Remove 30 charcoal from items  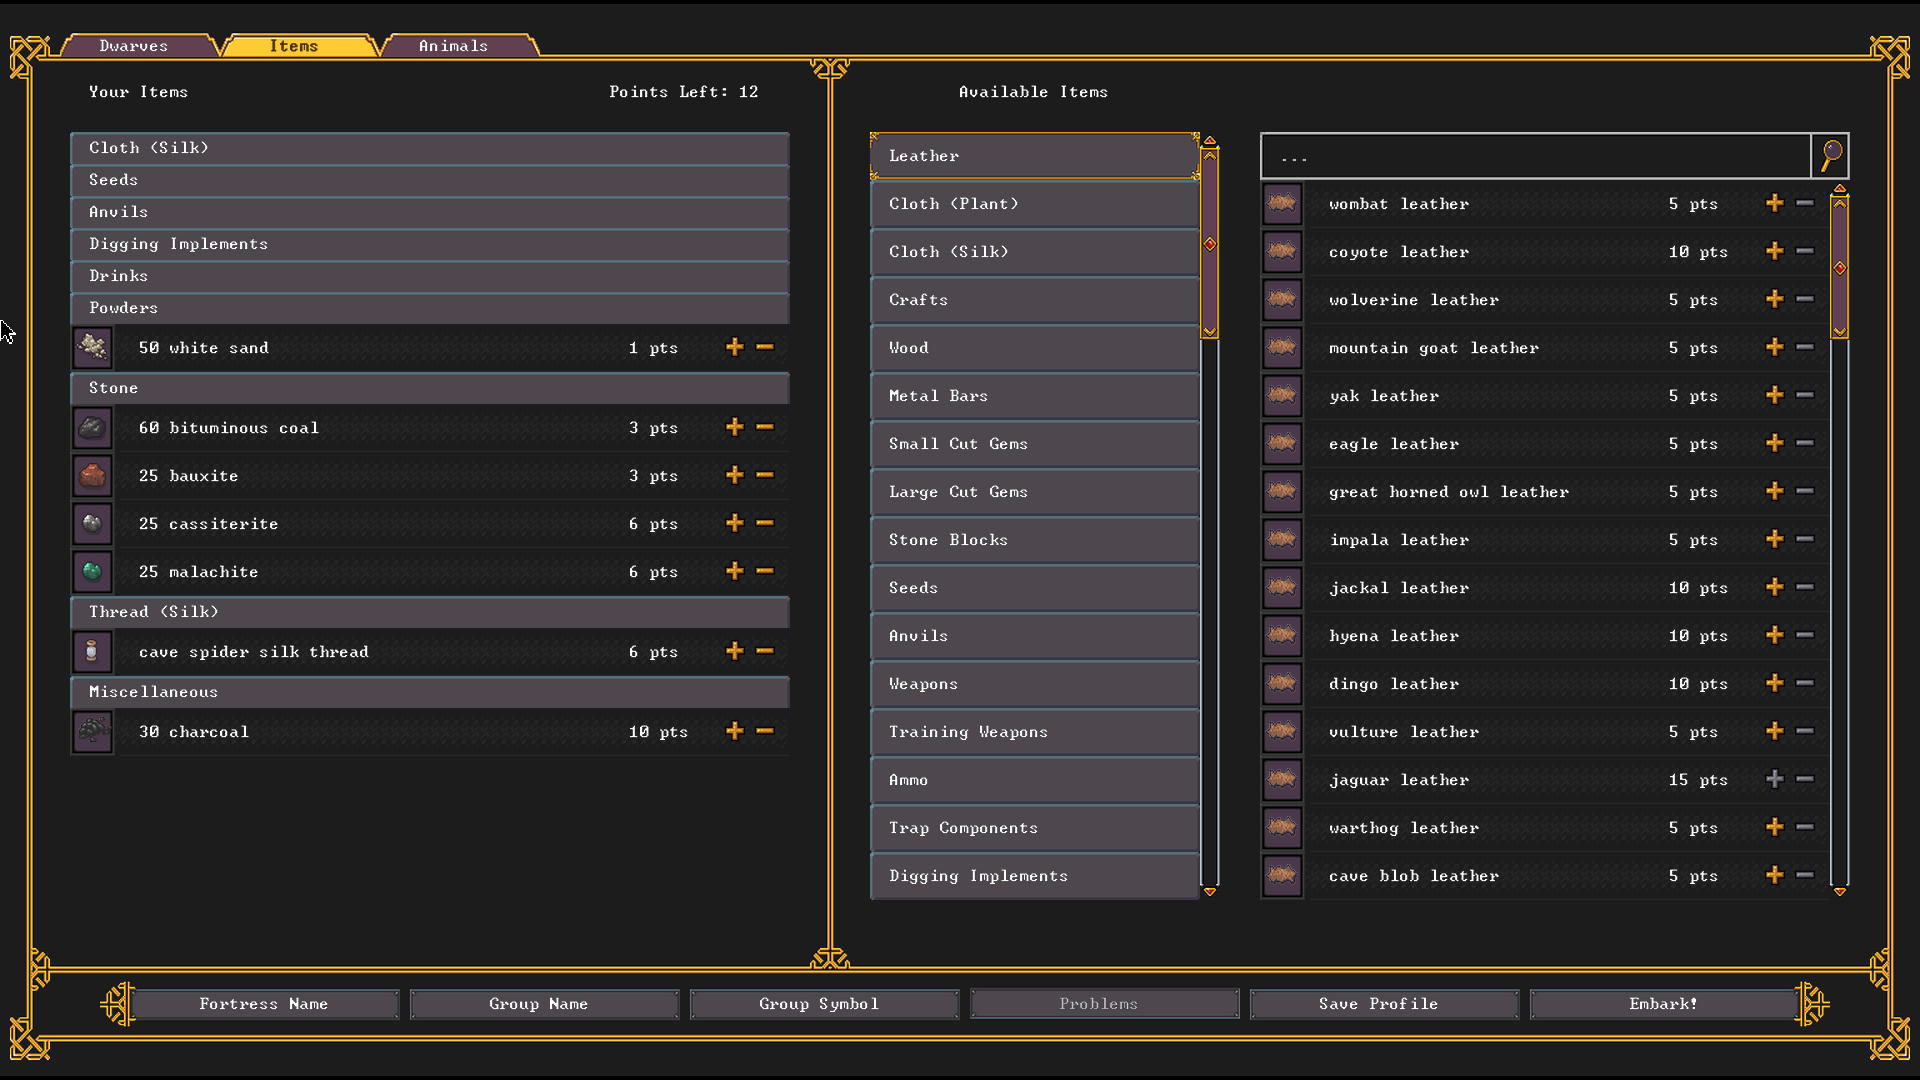[765, 729]
